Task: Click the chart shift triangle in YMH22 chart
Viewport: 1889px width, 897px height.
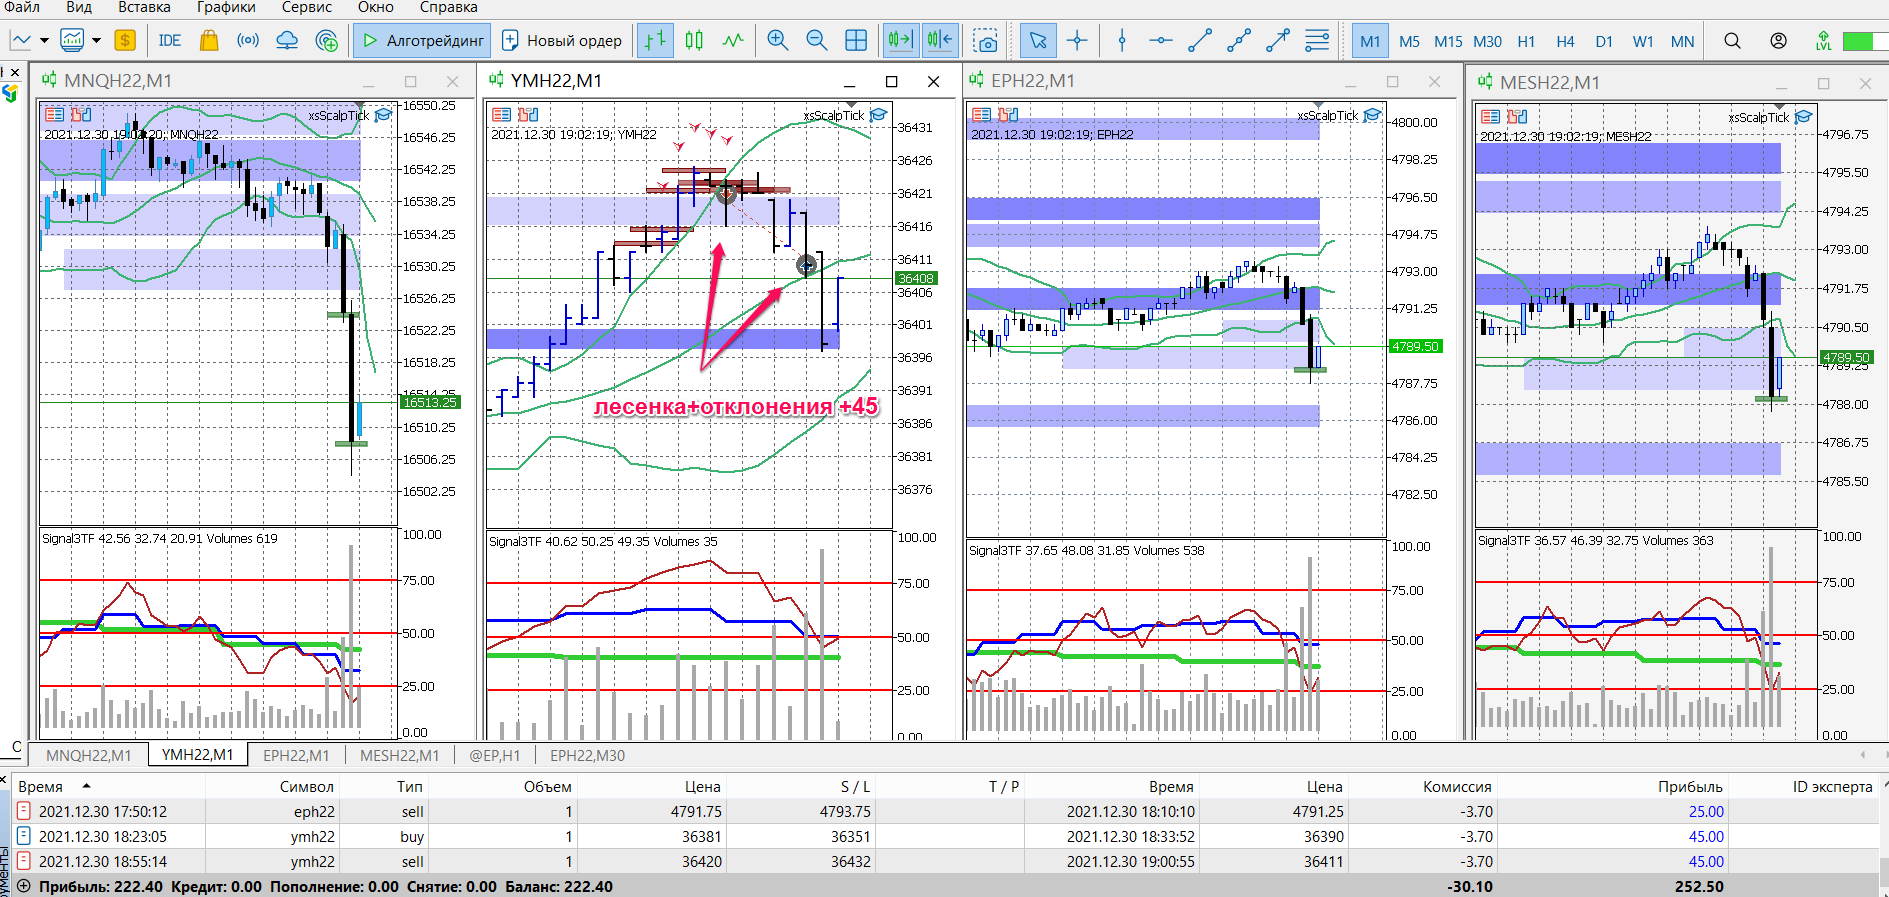Action: (852, 105)
